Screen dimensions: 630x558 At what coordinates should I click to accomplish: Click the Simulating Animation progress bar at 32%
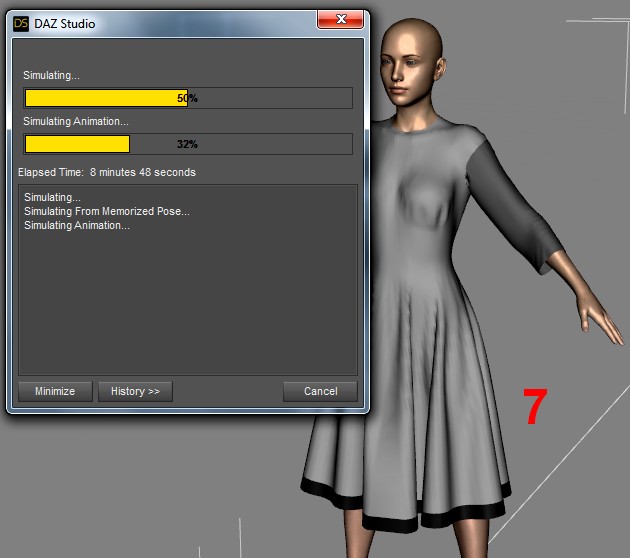188,144
